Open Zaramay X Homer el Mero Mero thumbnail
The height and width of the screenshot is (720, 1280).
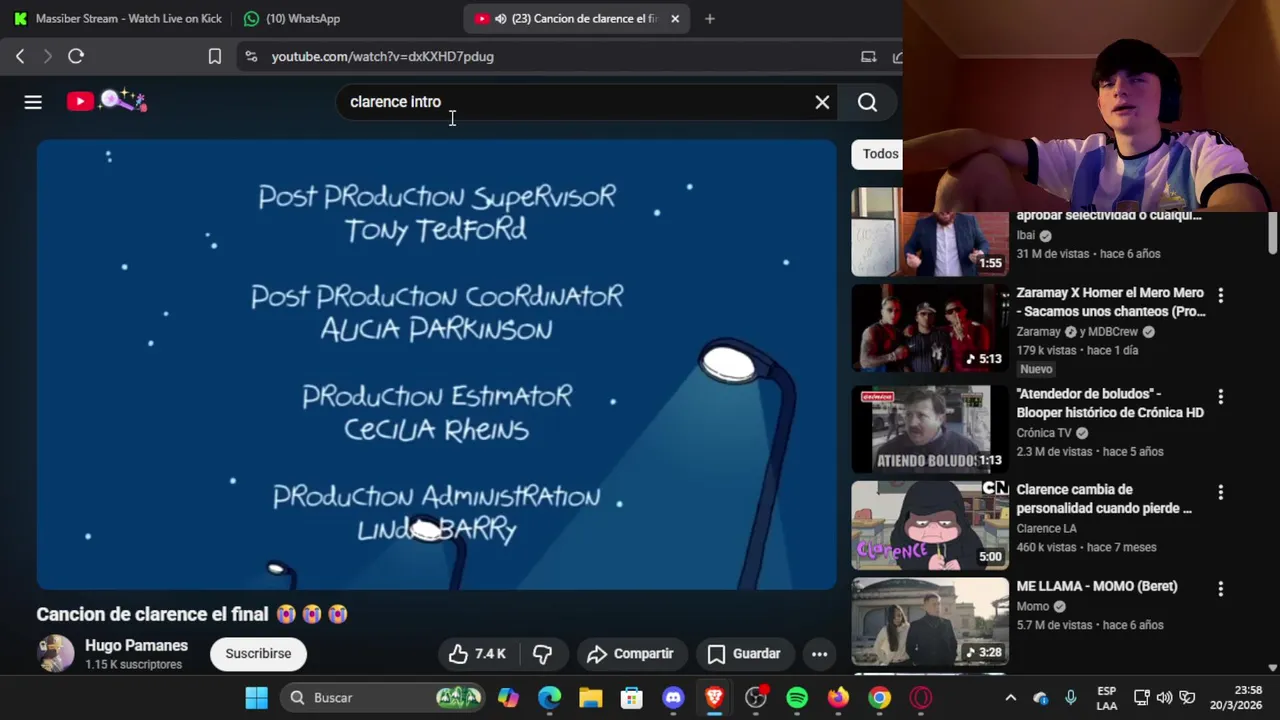coord(930,328)
